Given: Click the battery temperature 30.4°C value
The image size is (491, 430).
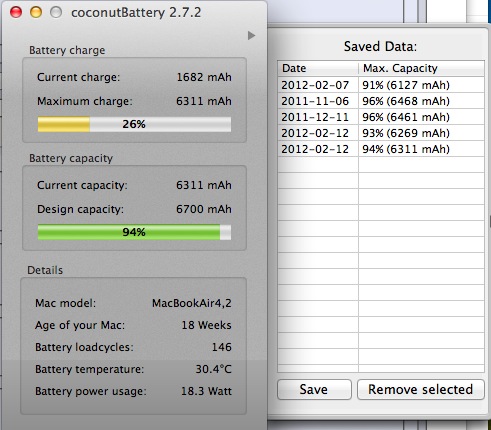Looking at the screenshot, I should coord(213,369).
